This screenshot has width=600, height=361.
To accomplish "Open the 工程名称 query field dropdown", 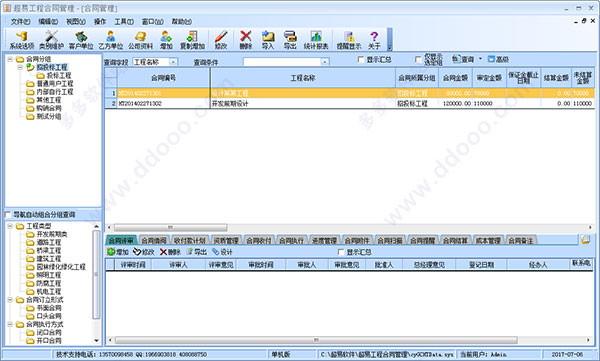I will (x=173, y=62).
